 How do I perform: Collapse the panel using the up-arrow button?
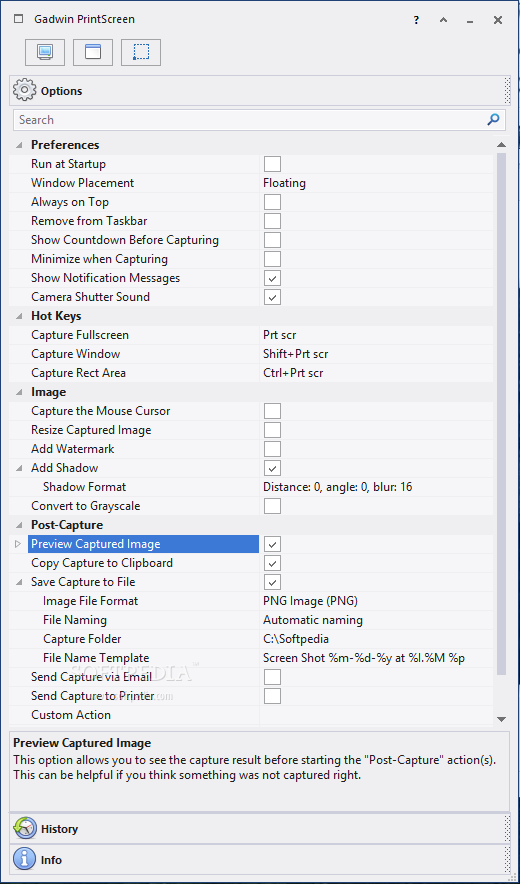point(443,20)
